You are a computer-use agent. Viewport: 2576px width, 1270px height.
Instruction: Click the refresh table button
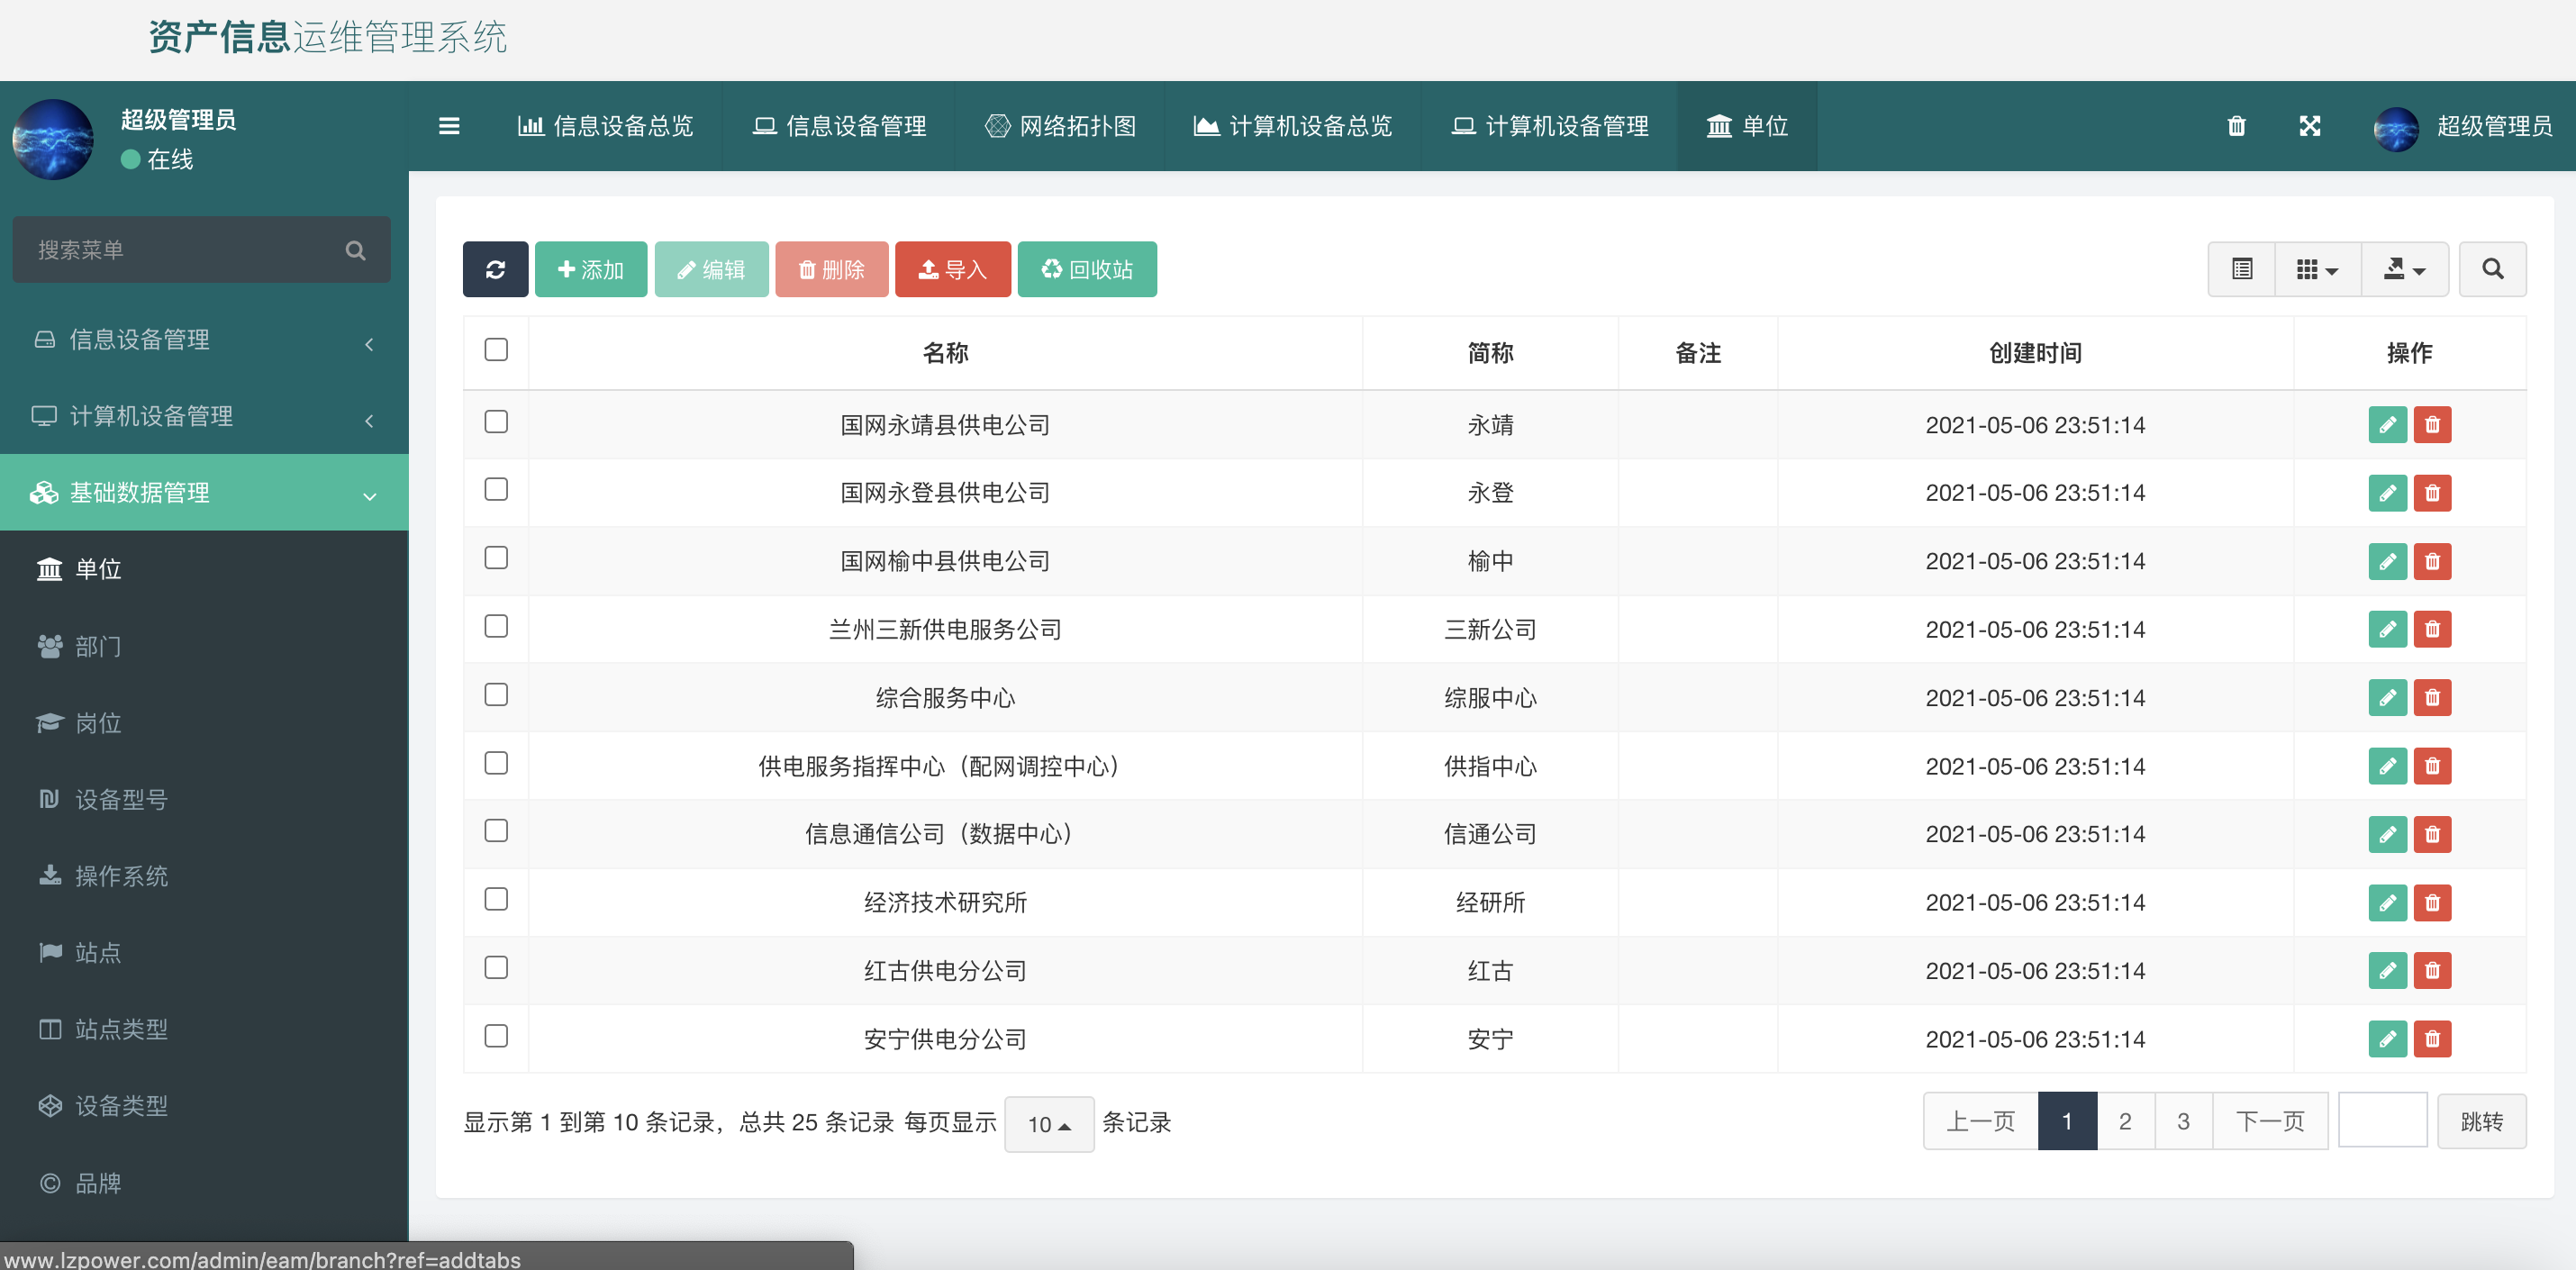[495, 269]
